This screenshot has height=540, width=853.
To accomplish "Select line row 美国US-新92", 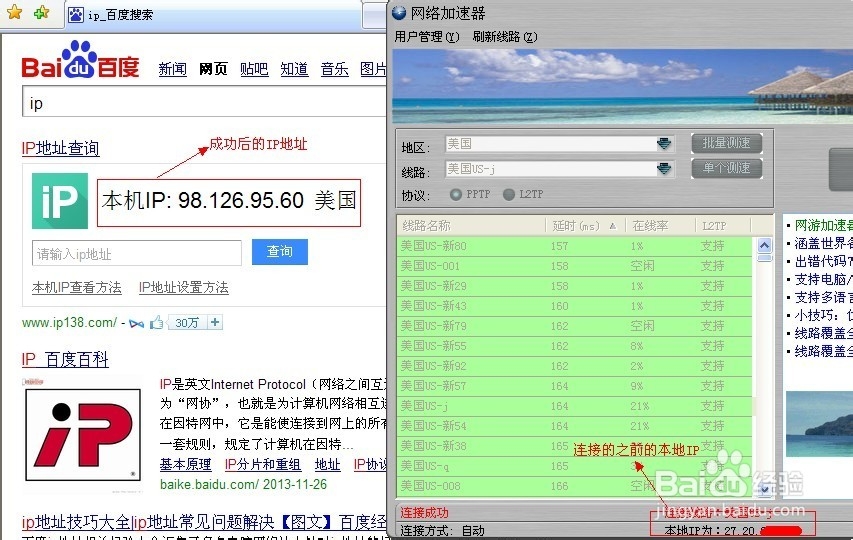I will tap(575, 366).
